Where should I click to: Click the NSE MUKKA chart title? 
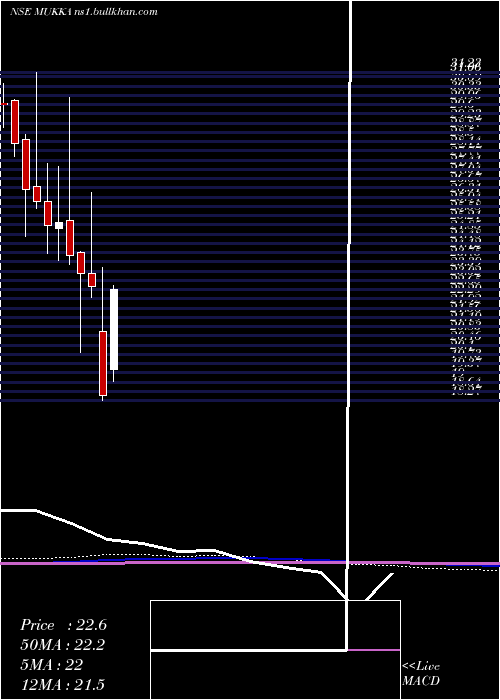(83, 12)
